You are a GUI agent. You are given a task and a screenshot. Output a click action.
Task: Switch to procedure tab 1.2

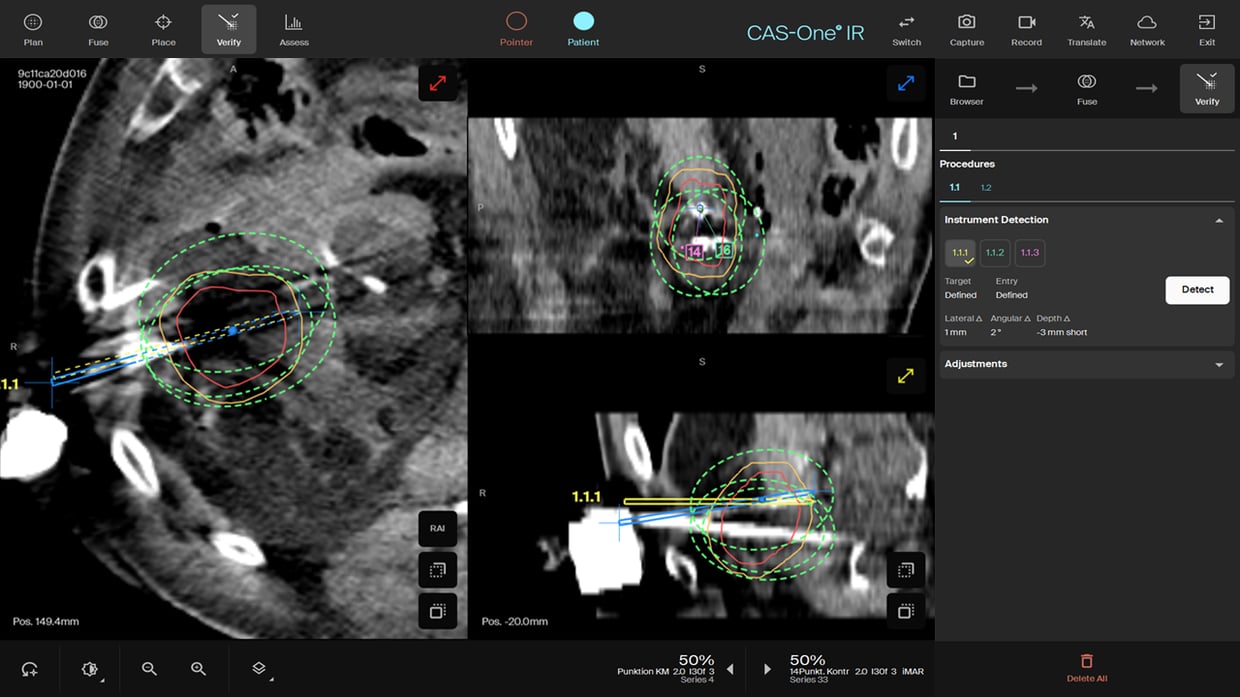pyautogui.click(x=986, y=188)
